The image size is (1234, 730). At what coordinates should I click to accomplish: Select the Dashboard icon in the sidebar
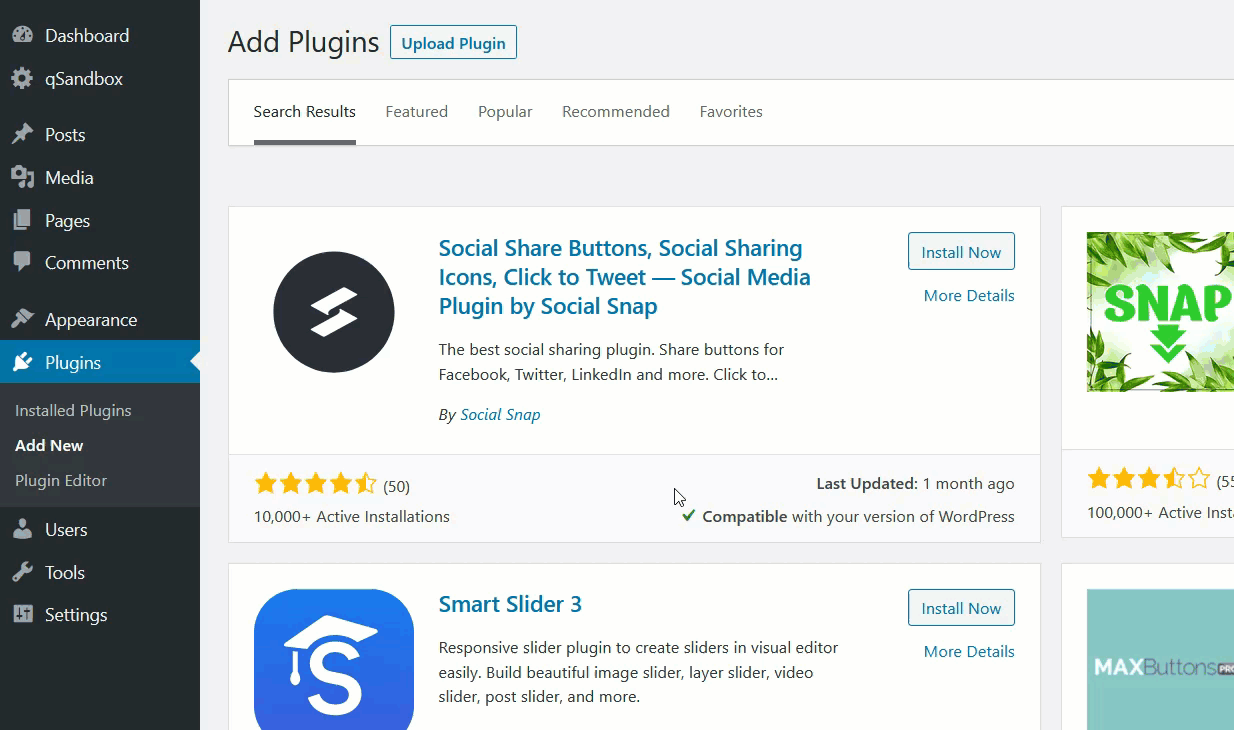pyautogui.click(x=24, y=35)
